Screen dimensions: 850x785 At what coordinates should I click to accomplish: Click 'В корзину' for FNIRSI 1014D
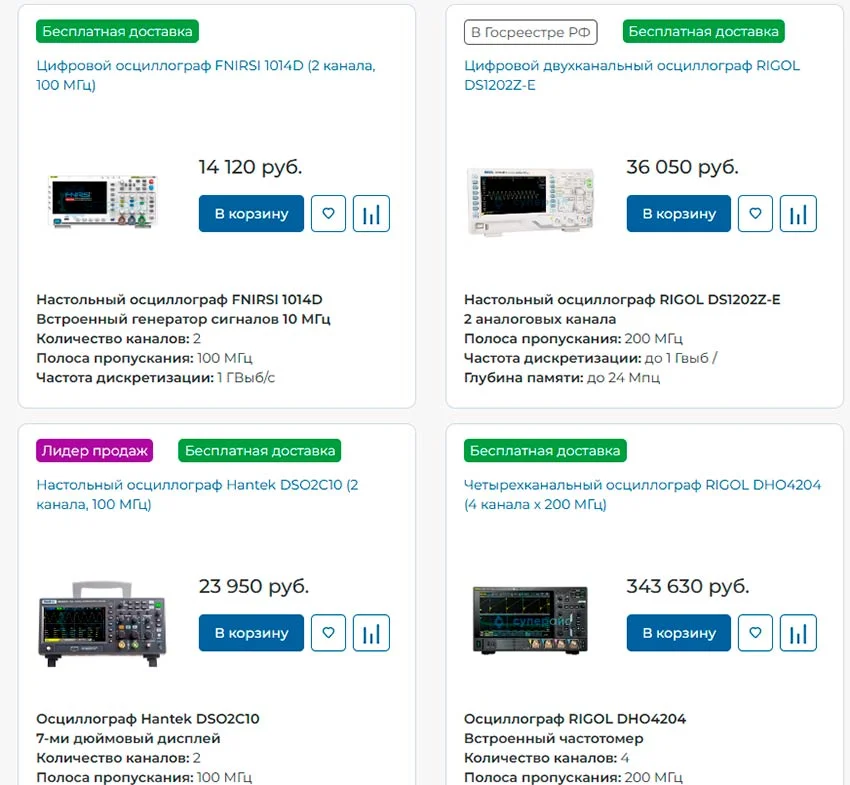(x=252, y=214)
